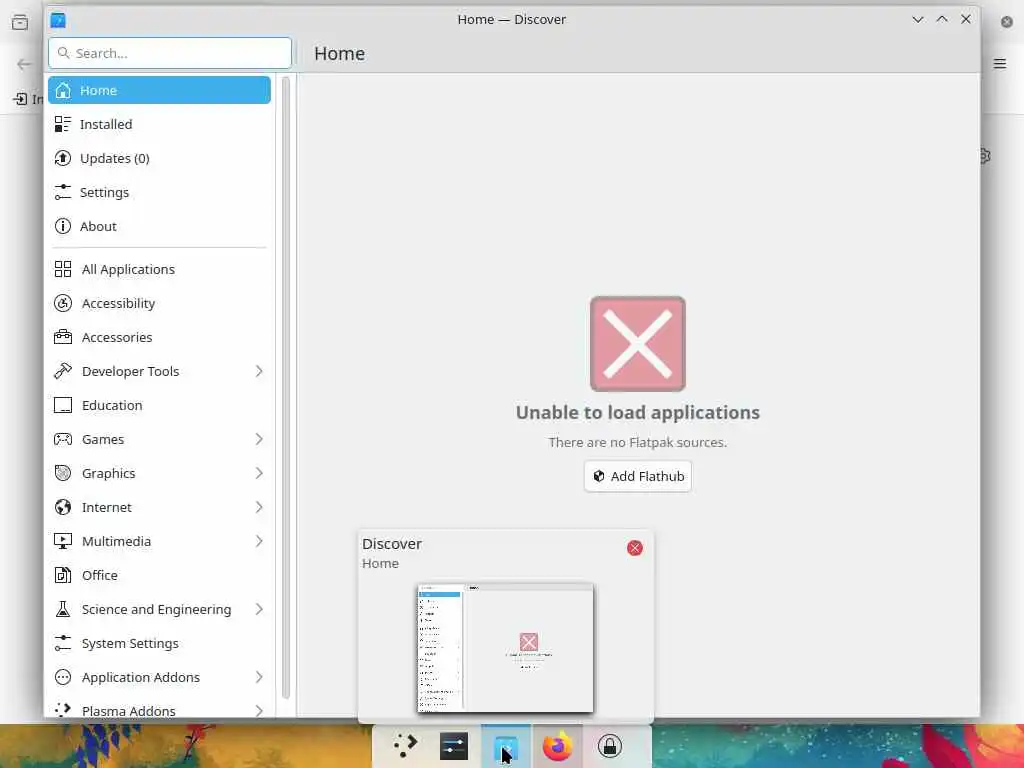Click the Accessibility category icon
This screenshot has width=1024, height=768.
point(63,303)
